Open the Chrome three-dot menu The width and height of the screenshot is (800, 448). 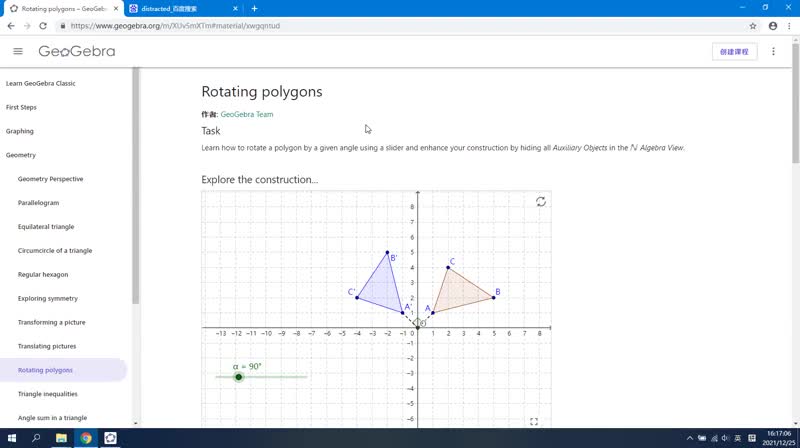tap(789, 26)
